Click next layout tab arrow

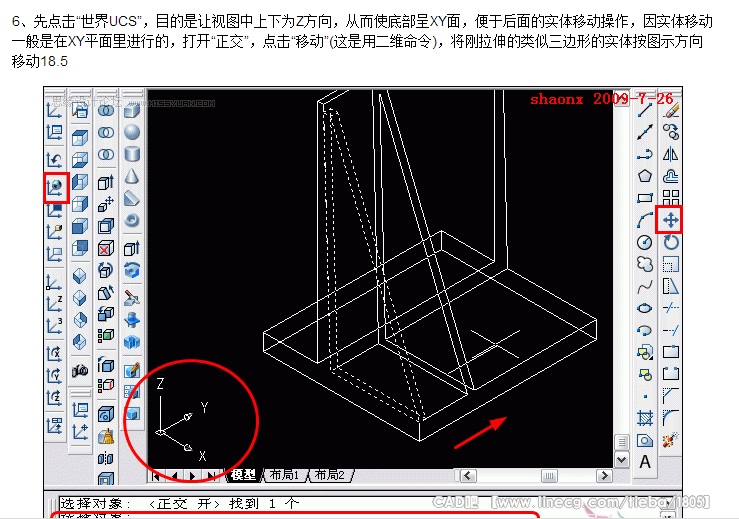192,476
